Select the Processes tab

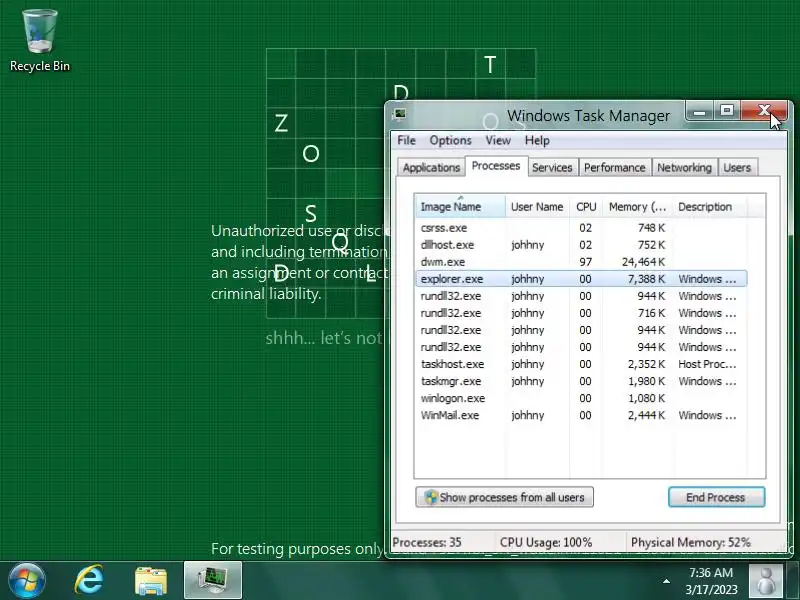click(x=496, y=166)
